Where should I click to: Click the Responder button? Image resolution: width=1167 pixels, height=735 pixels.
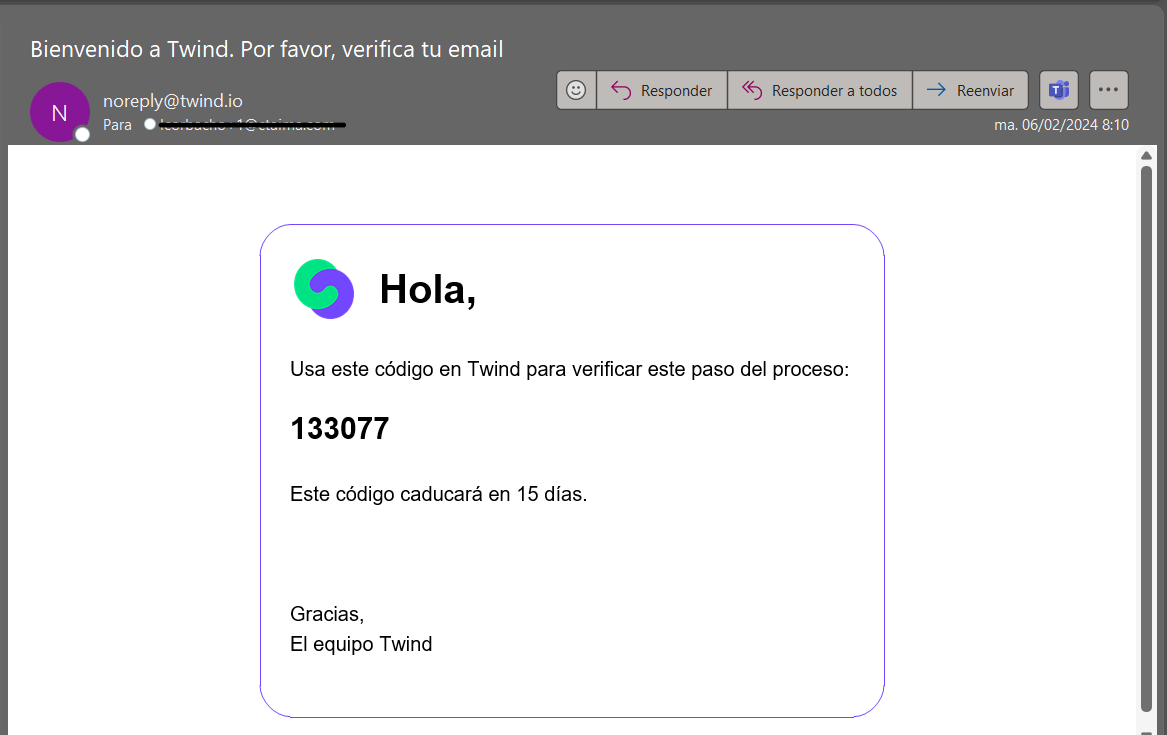point(662,90)
